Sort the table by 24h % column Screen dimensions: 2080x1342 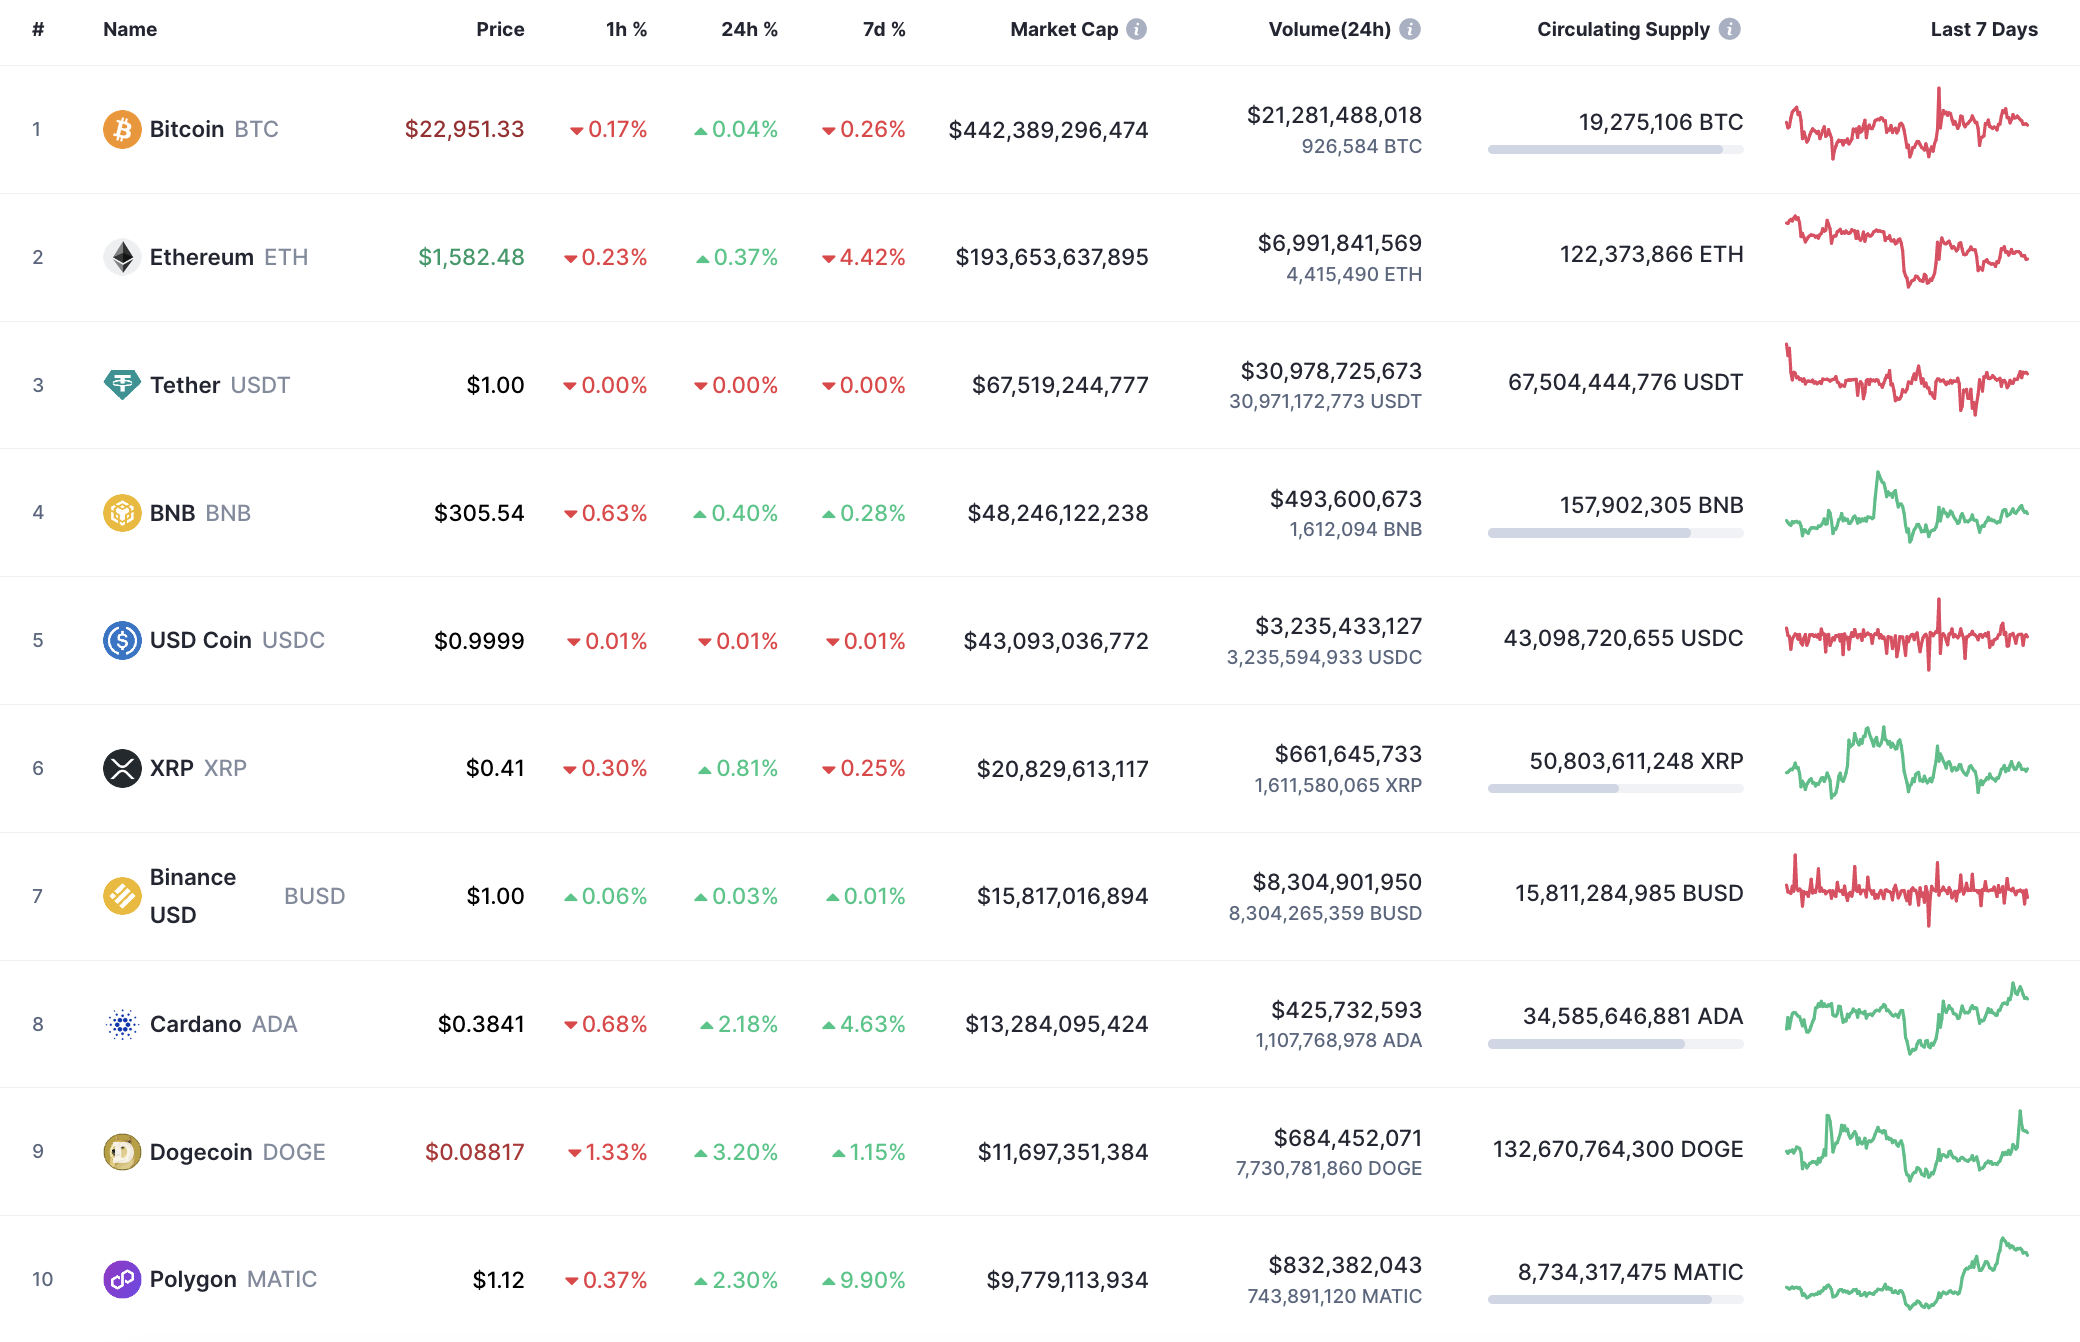[x=748, y=29]
